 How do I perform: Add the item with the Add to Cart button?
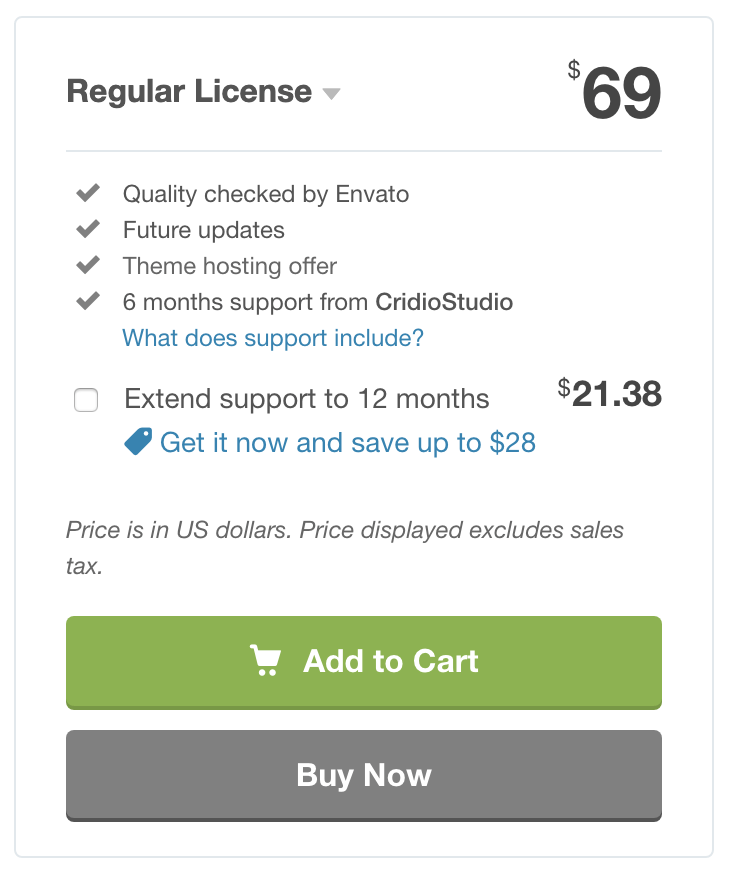tap(364, 662)
